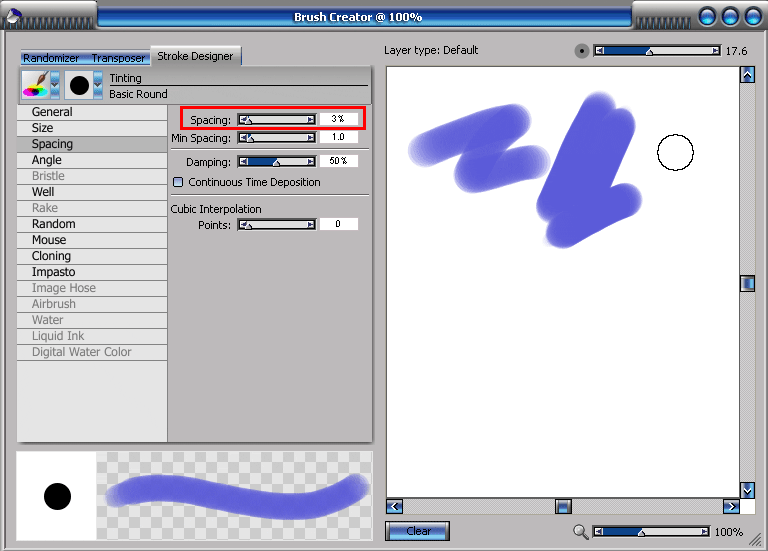Enable Continuous Time Deposition checkbox
The image size is (768, 551).
click(x=178, y=182)
